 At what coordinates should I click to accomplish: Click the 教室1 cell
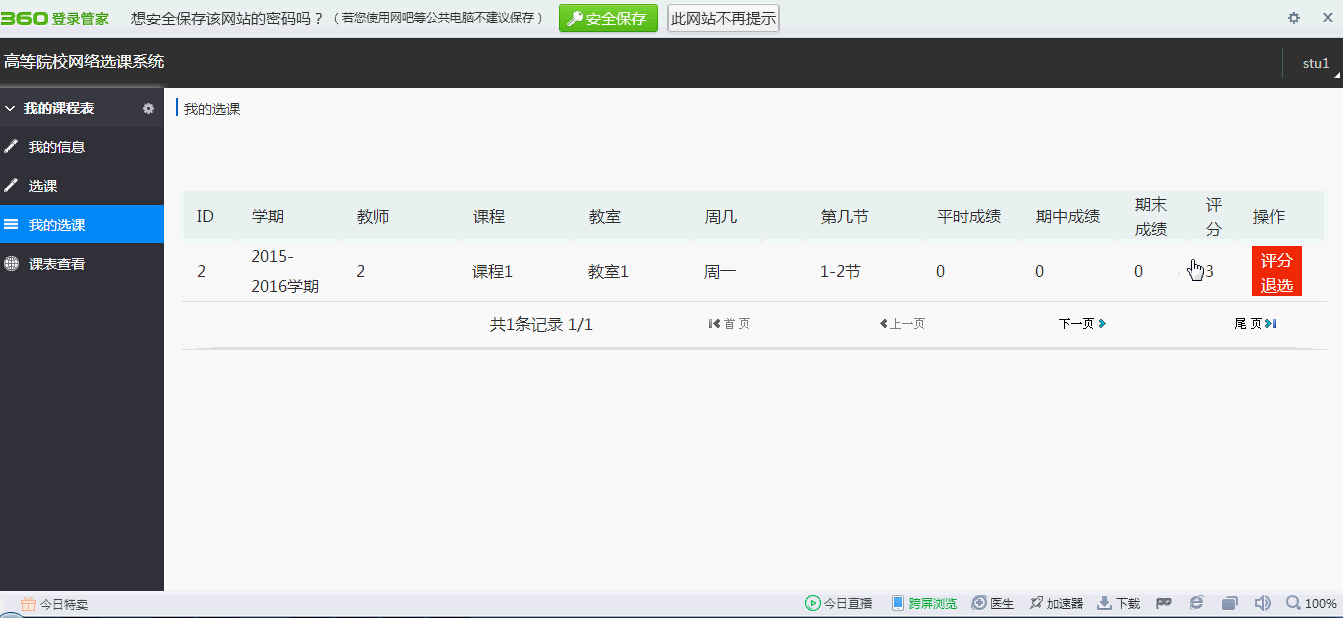coord(609,271)
